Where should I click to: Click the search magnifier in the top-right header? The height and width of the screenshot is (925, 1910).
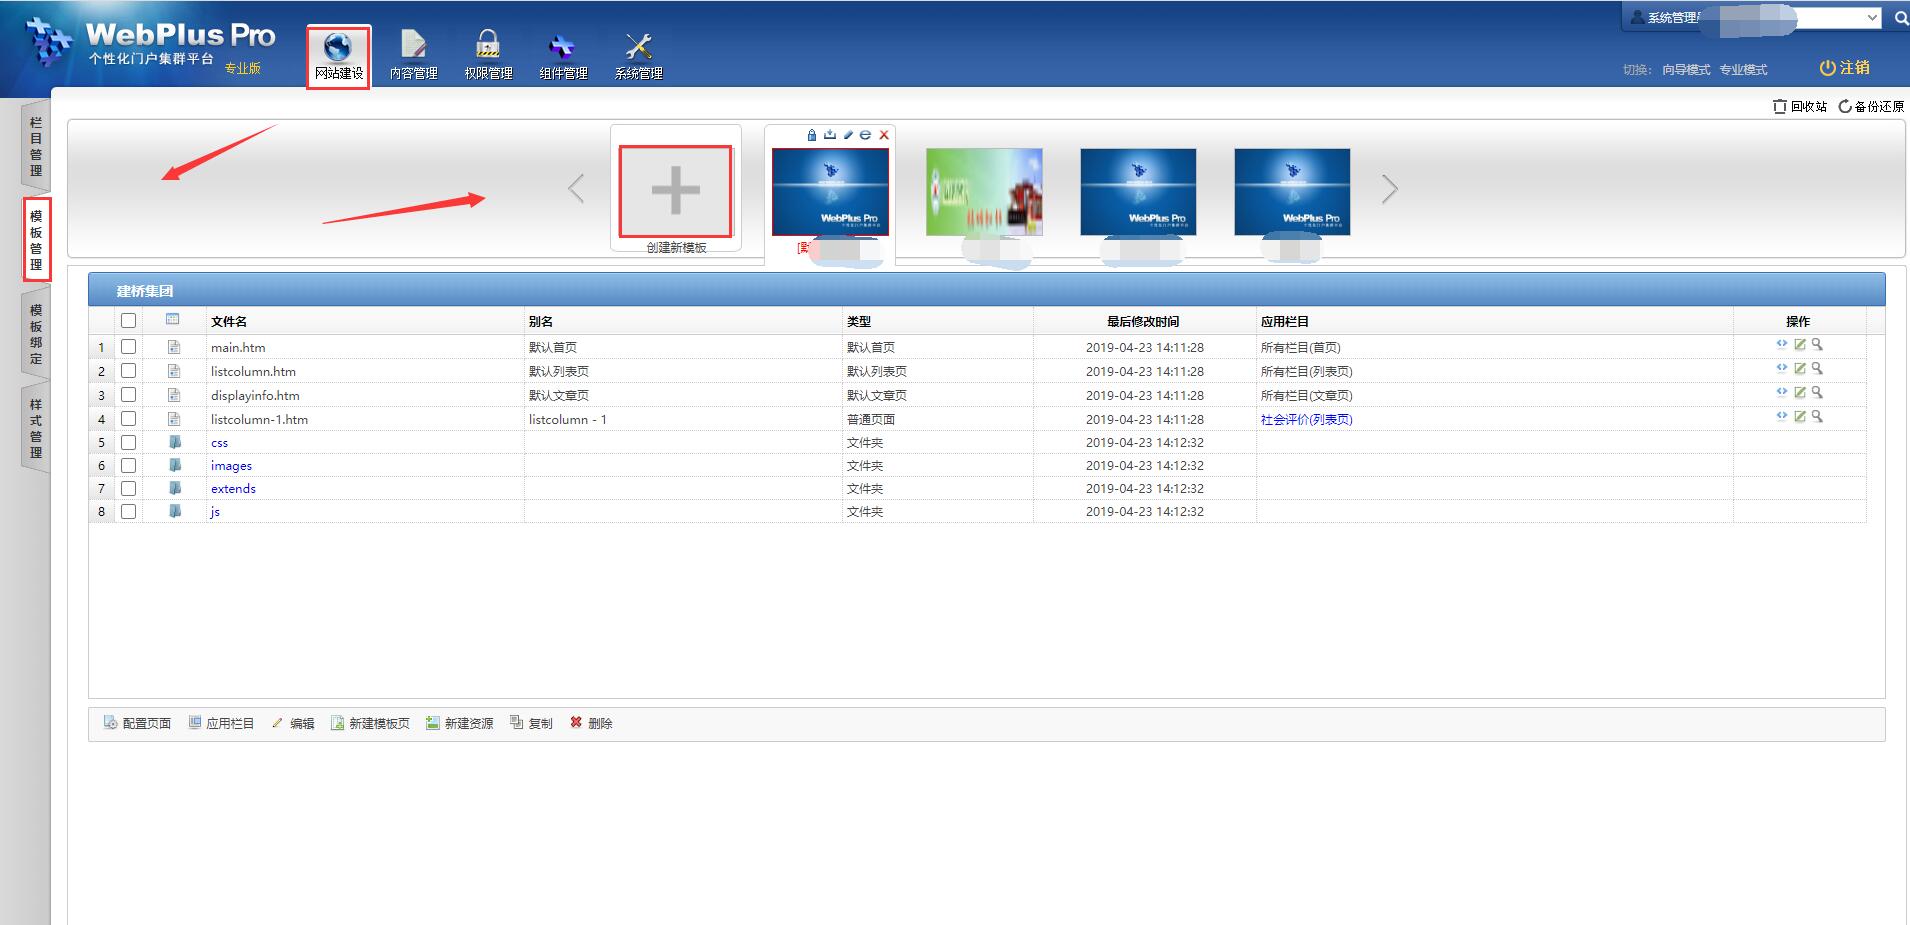1900,18
